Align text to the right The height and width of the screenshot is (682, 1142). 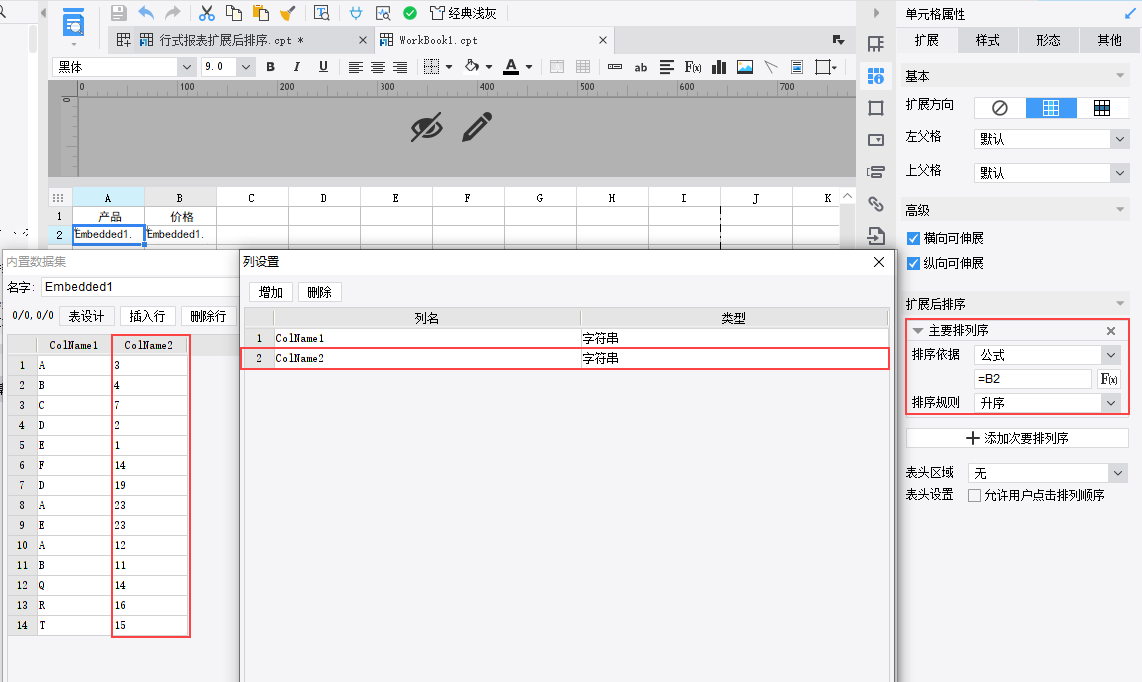point(400,67)
